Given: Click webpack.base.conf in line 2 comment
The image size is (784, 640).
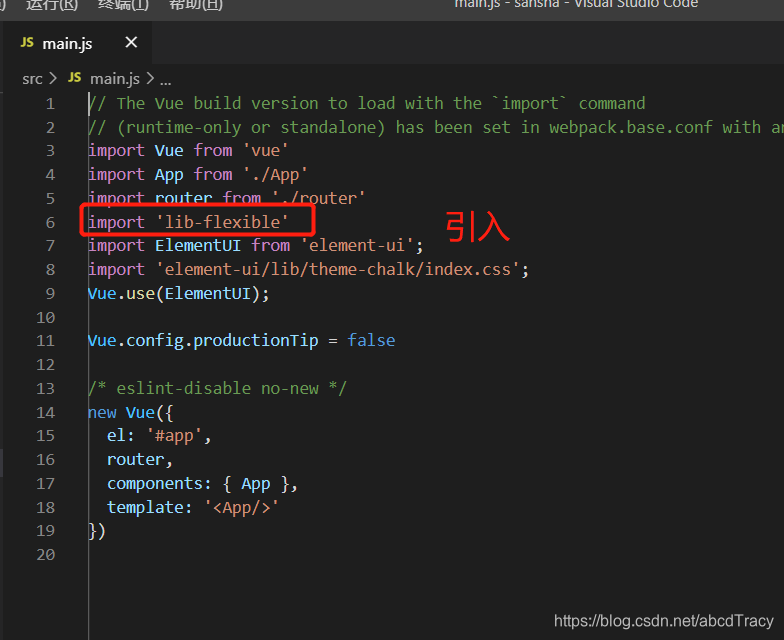Looking at the screenshot, I should click(x=630, y=128).
